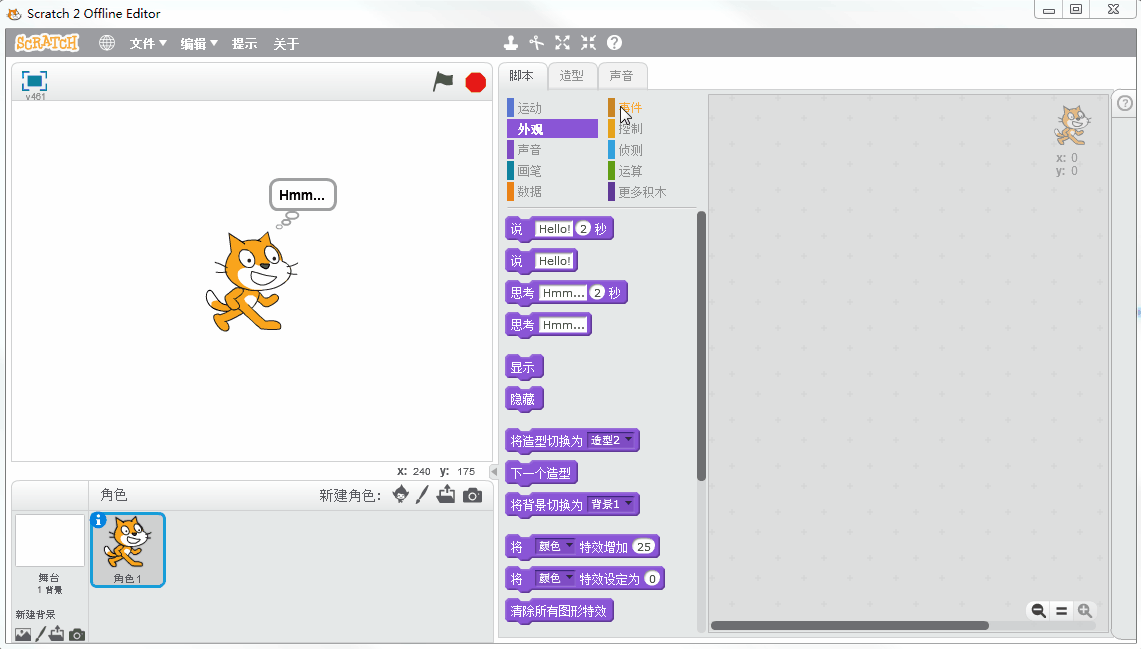Click the seconds value in 说 block
This screenshot has height=649, width=1141.
pyautogui.click(x=583, y=228)
